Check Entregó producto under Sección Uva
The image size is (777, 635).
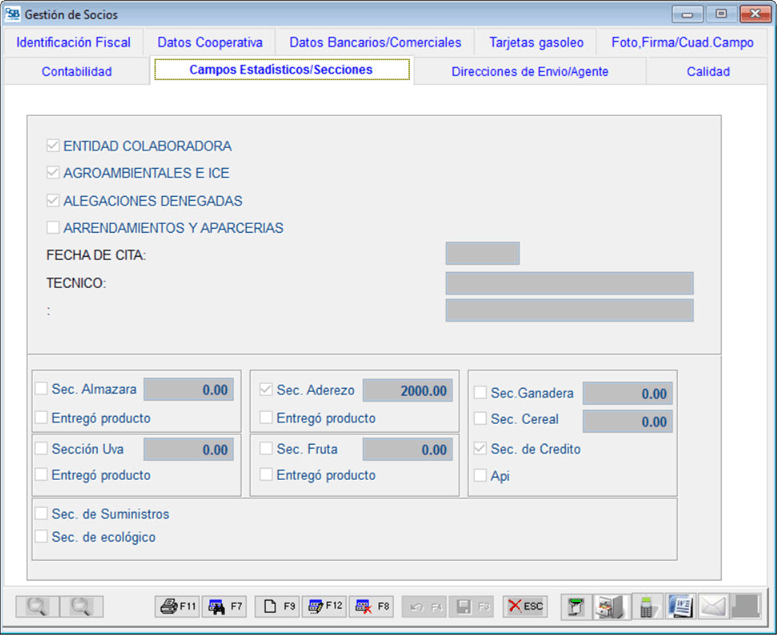[x=42, y=475]
